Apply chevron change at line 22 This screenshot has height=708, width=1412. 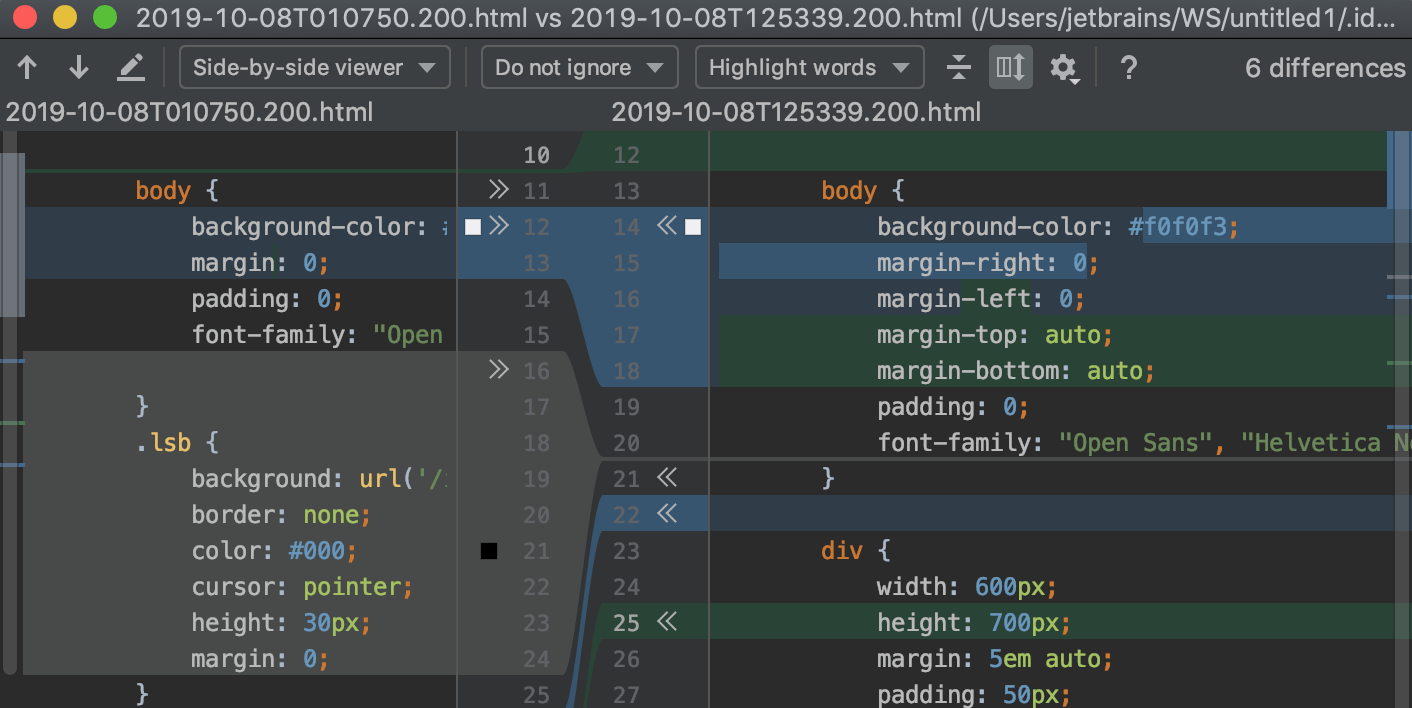(x=667, y=514)
